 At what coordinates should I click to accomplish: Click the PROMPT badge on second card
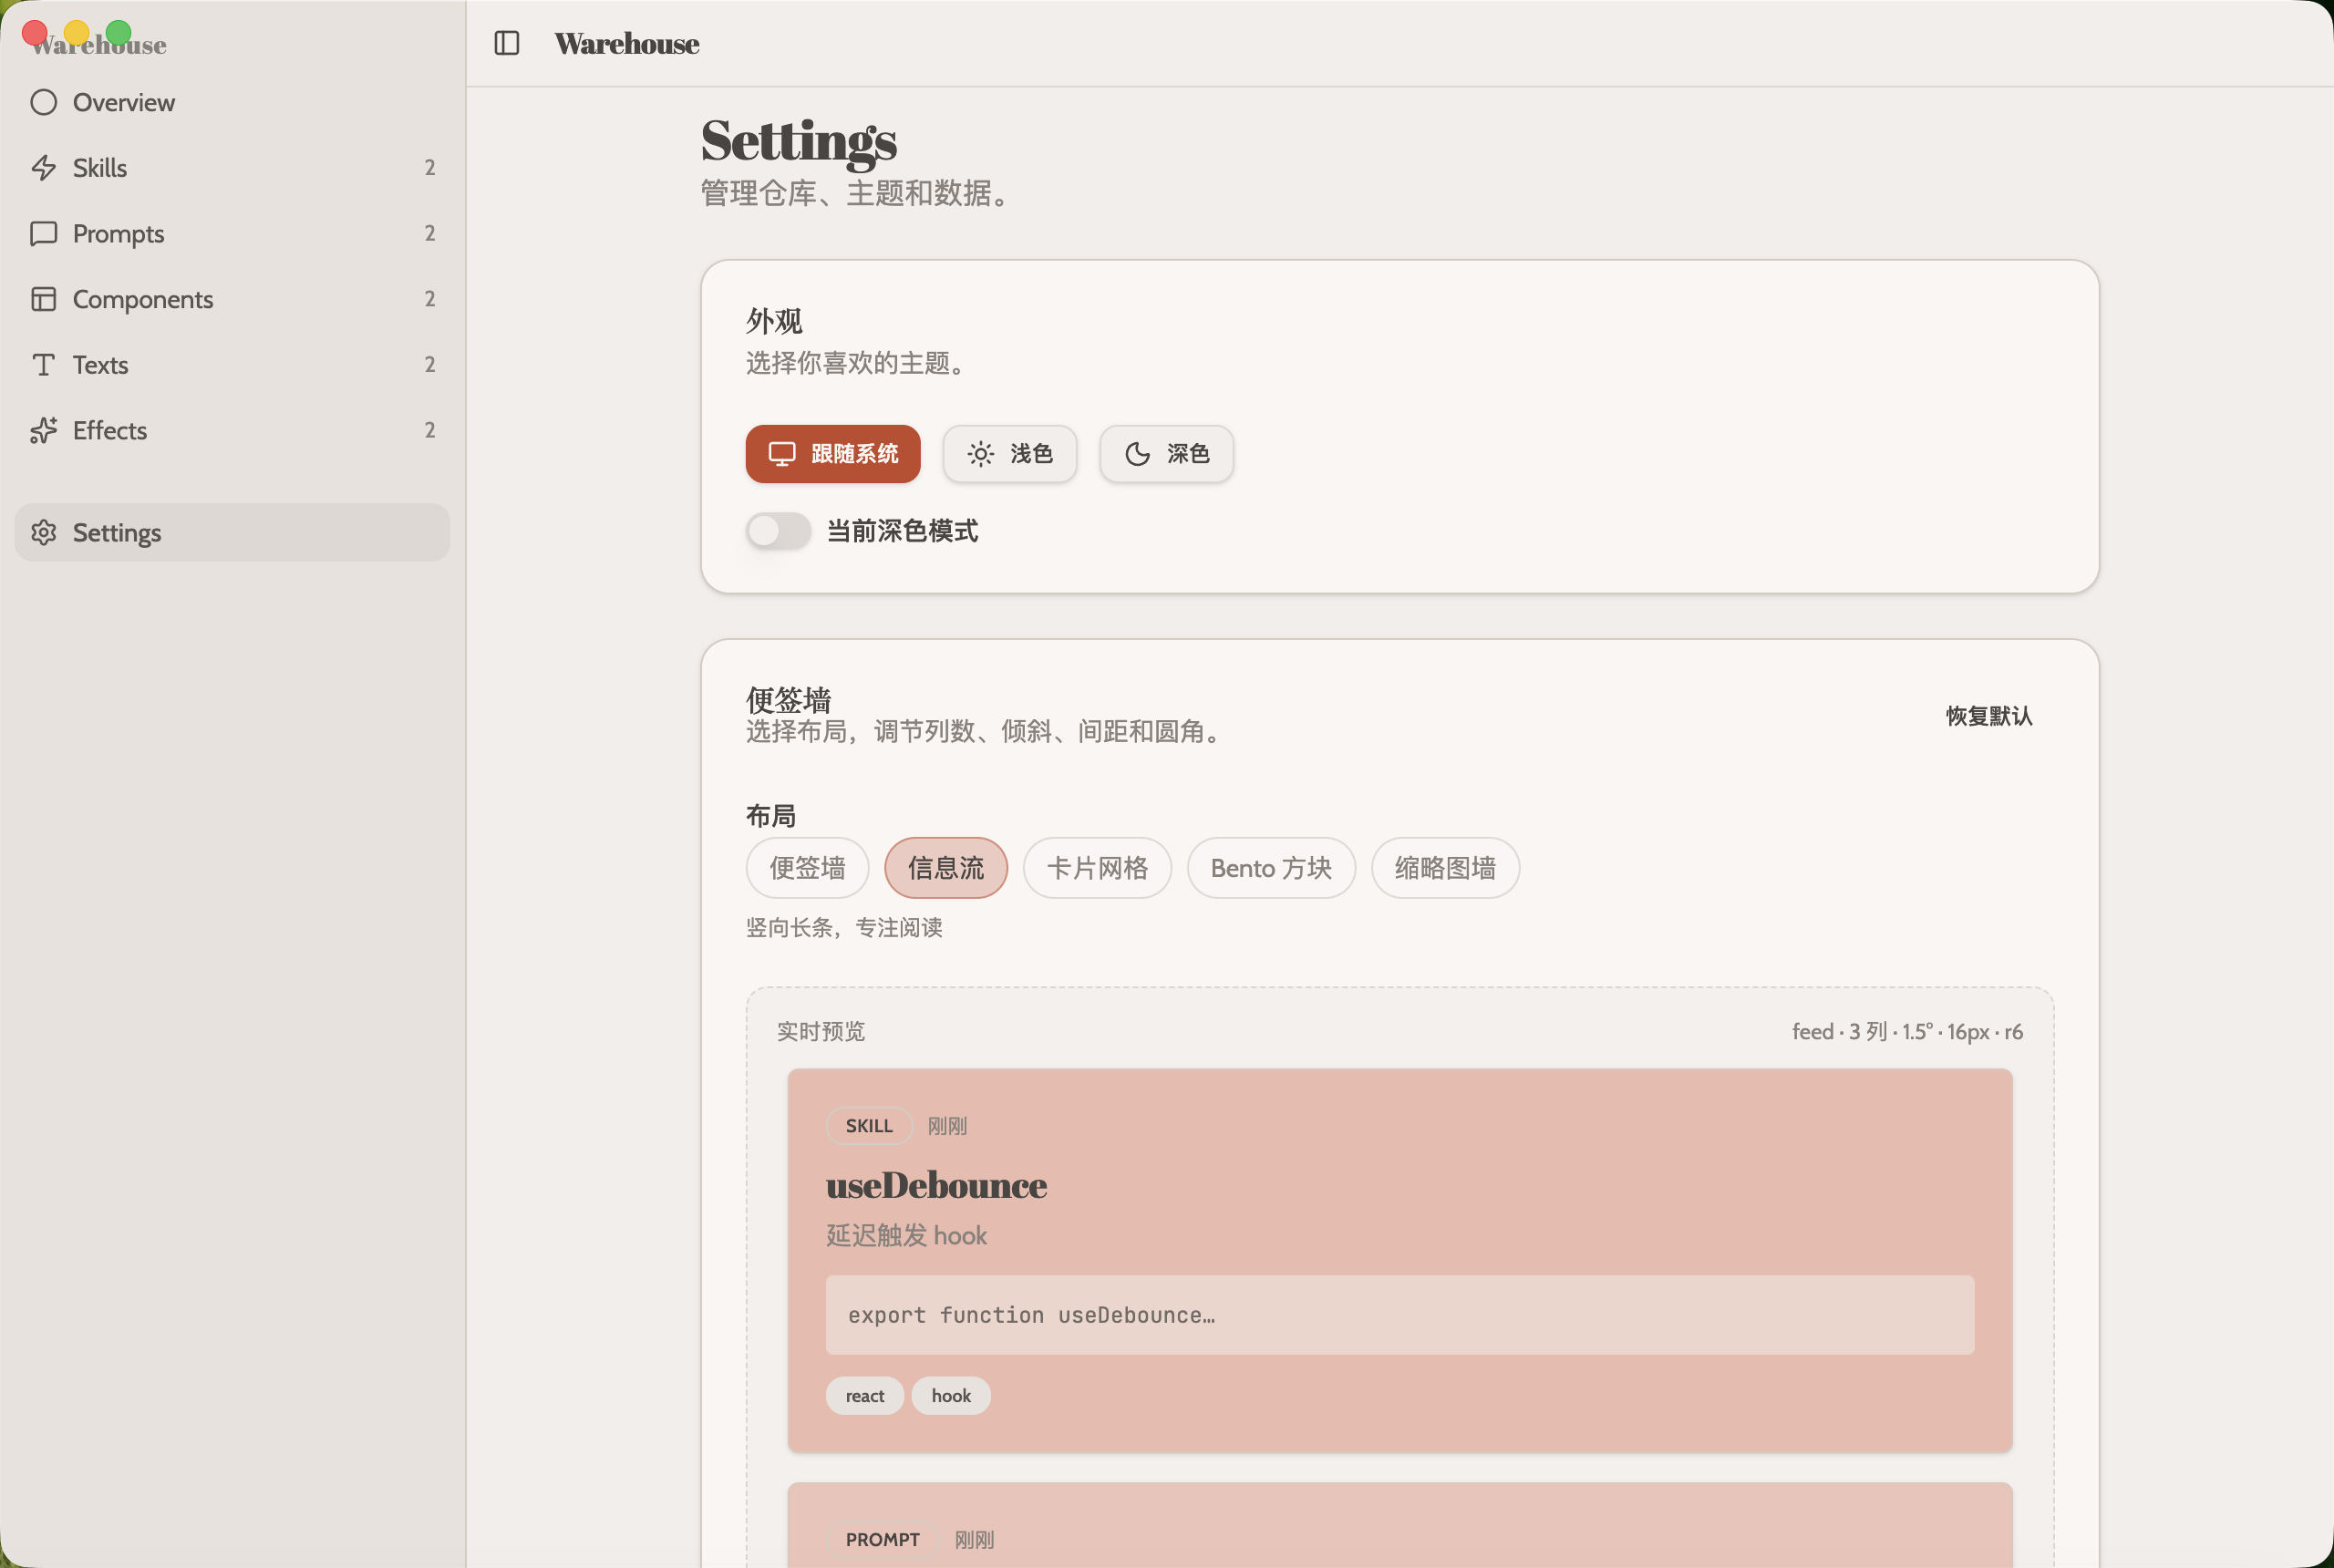coord(882,1540)
